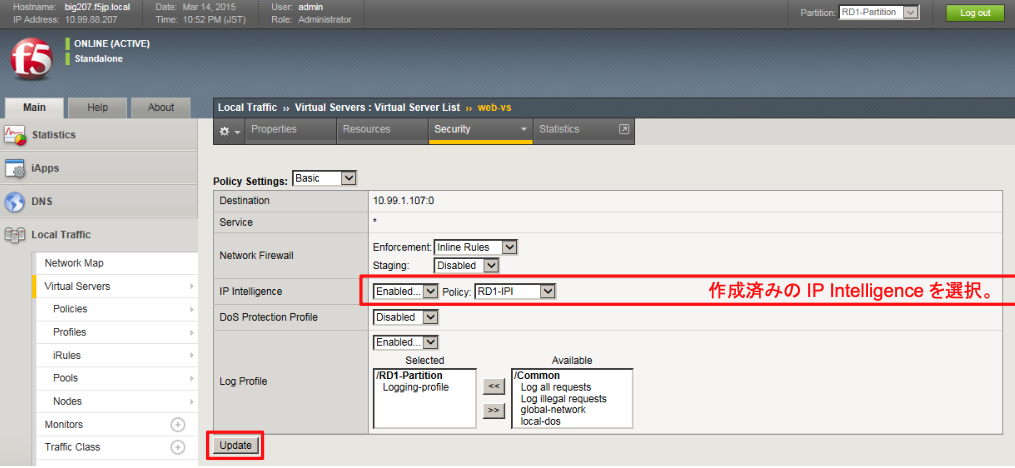Screen dimensions: 1015x468
Task: Click the popout icon next to Statistics tab
Action: click(624, 129)
